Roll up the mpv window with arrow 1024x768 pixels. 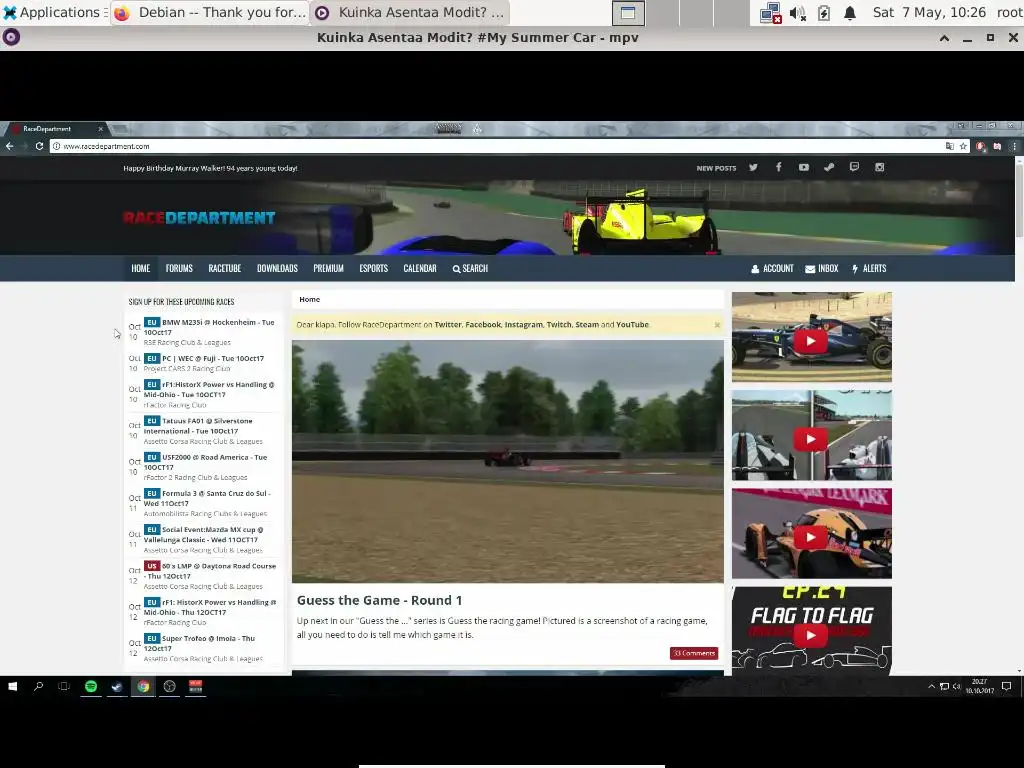pos(944,38)
